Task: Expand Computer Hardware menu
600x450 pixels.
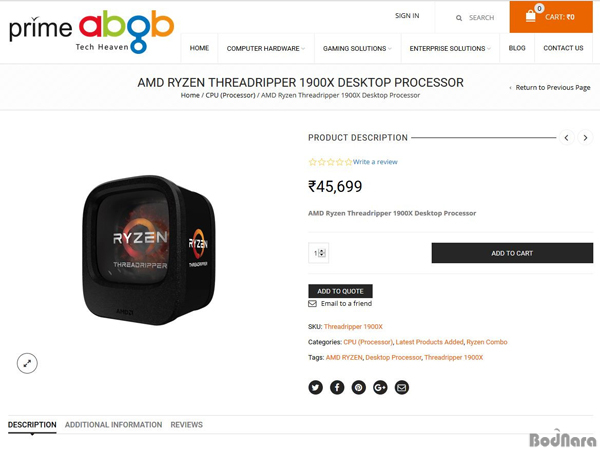Action: 266,49
